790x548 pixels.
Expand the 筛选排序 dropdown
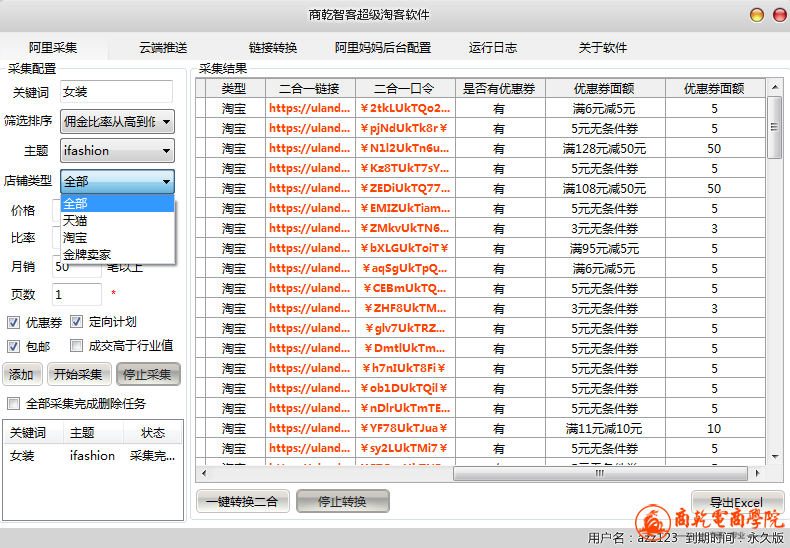pyautogui.click(x=117, y=121)
